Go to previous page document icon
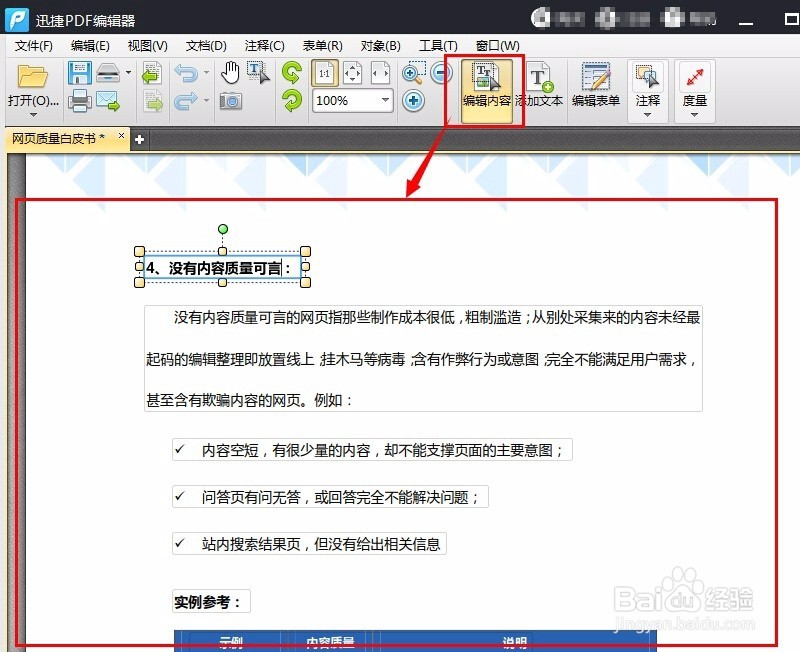This screenshot has width=800, height=652. pos(152,73)
